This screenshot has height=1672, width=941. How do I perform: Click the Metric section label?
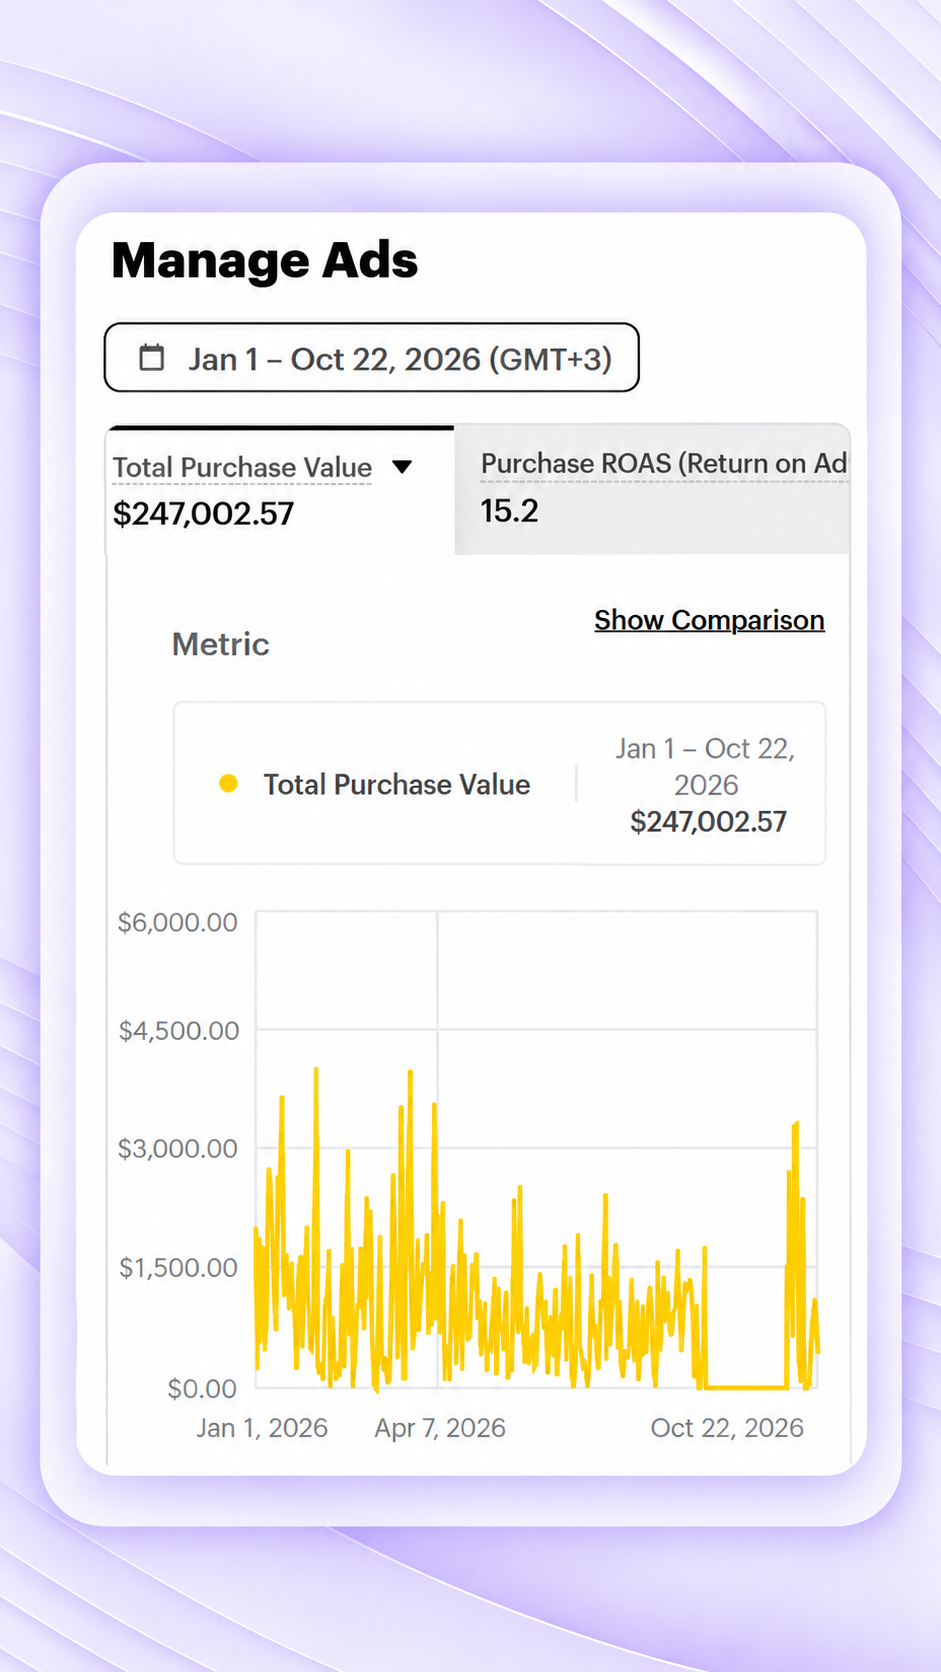221,644
